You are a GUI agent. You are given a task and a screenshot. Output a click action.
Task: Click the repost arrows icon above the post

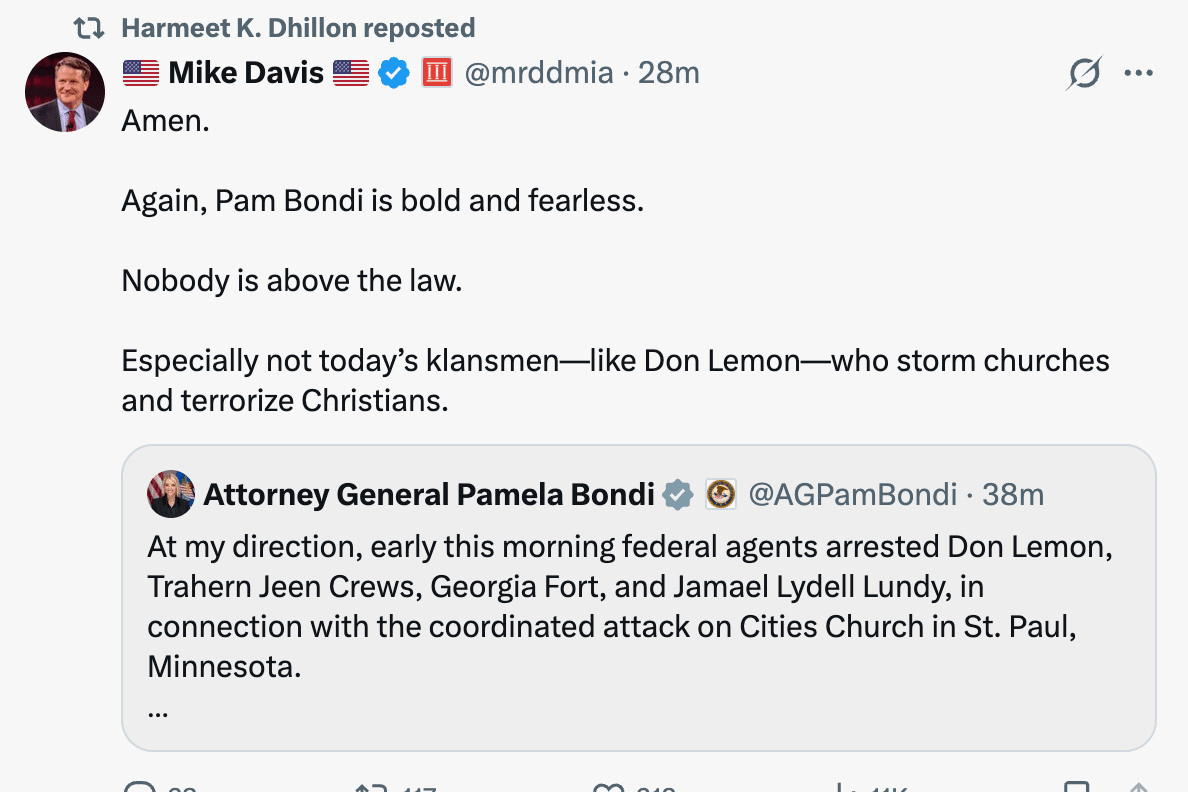89,28
